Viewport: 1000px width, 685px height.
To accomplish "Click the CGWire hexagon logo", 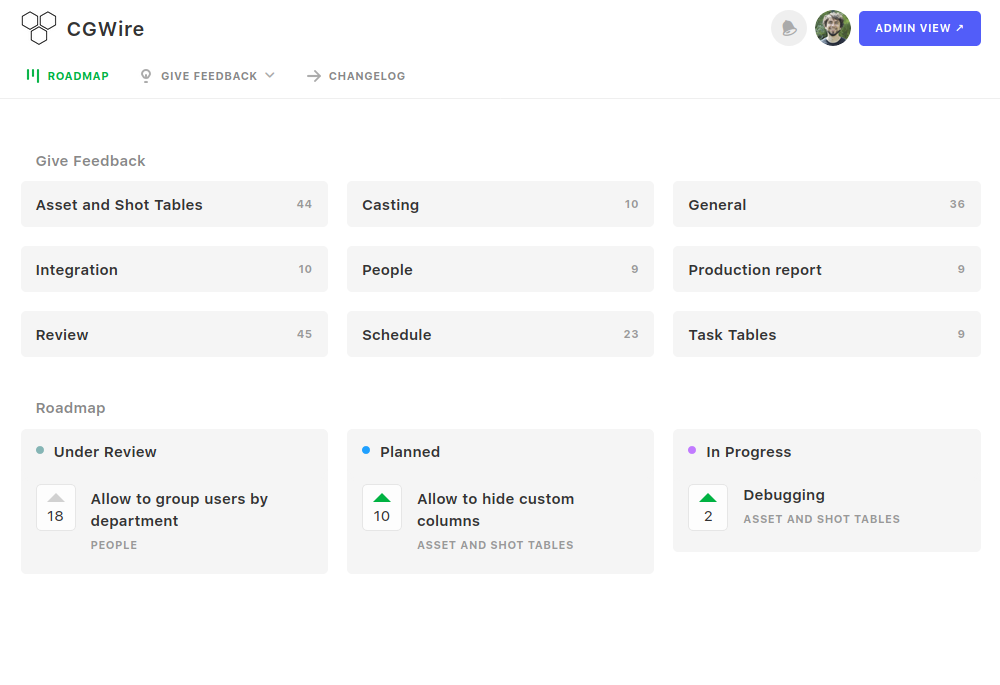I will tap(39, 28).
